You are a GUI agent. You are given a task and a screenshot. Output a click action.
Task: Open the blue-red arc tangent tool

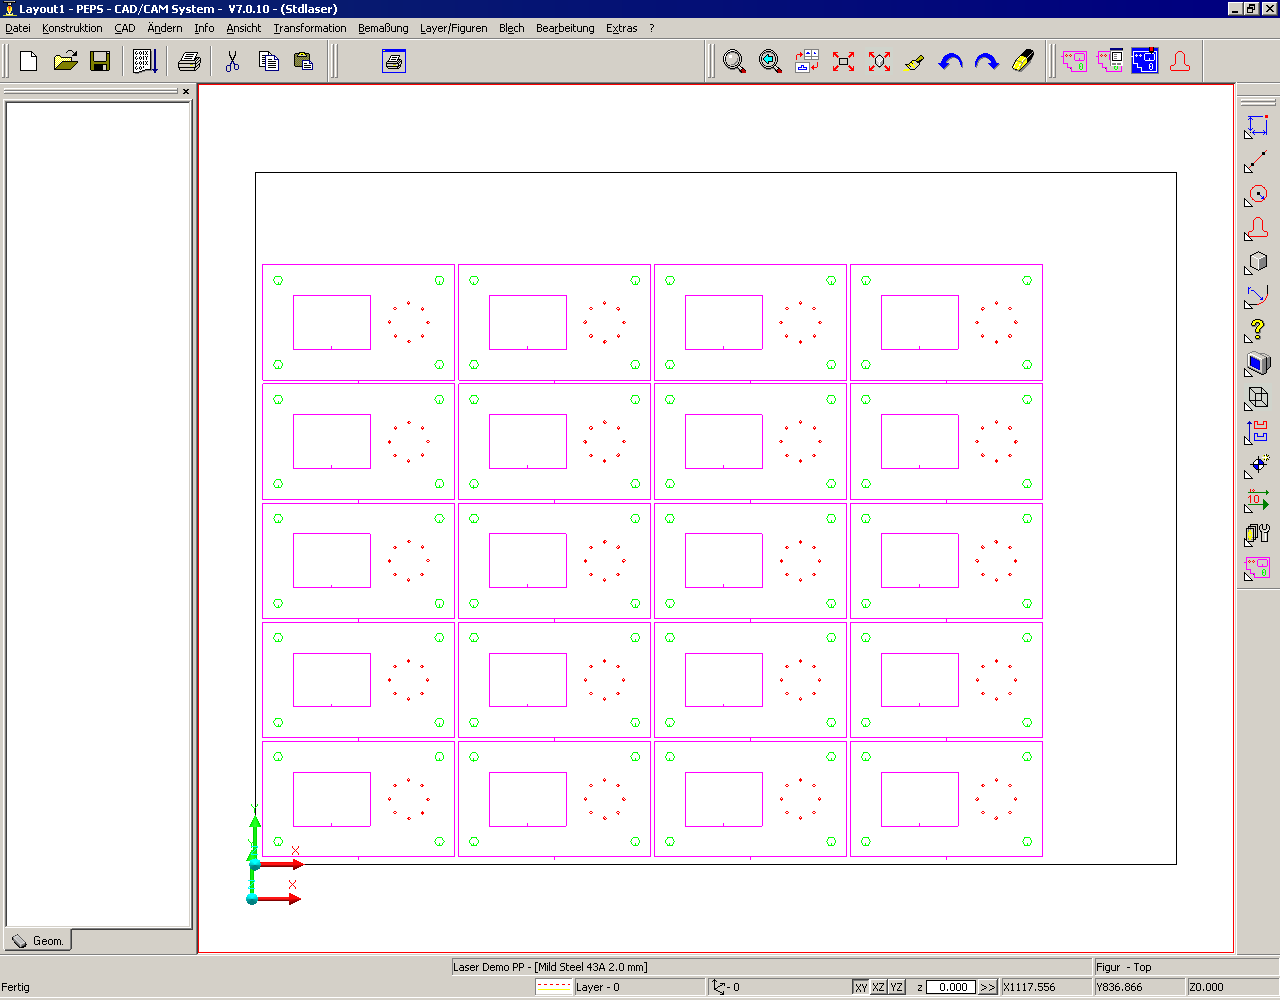click(x=1257, y=297)
